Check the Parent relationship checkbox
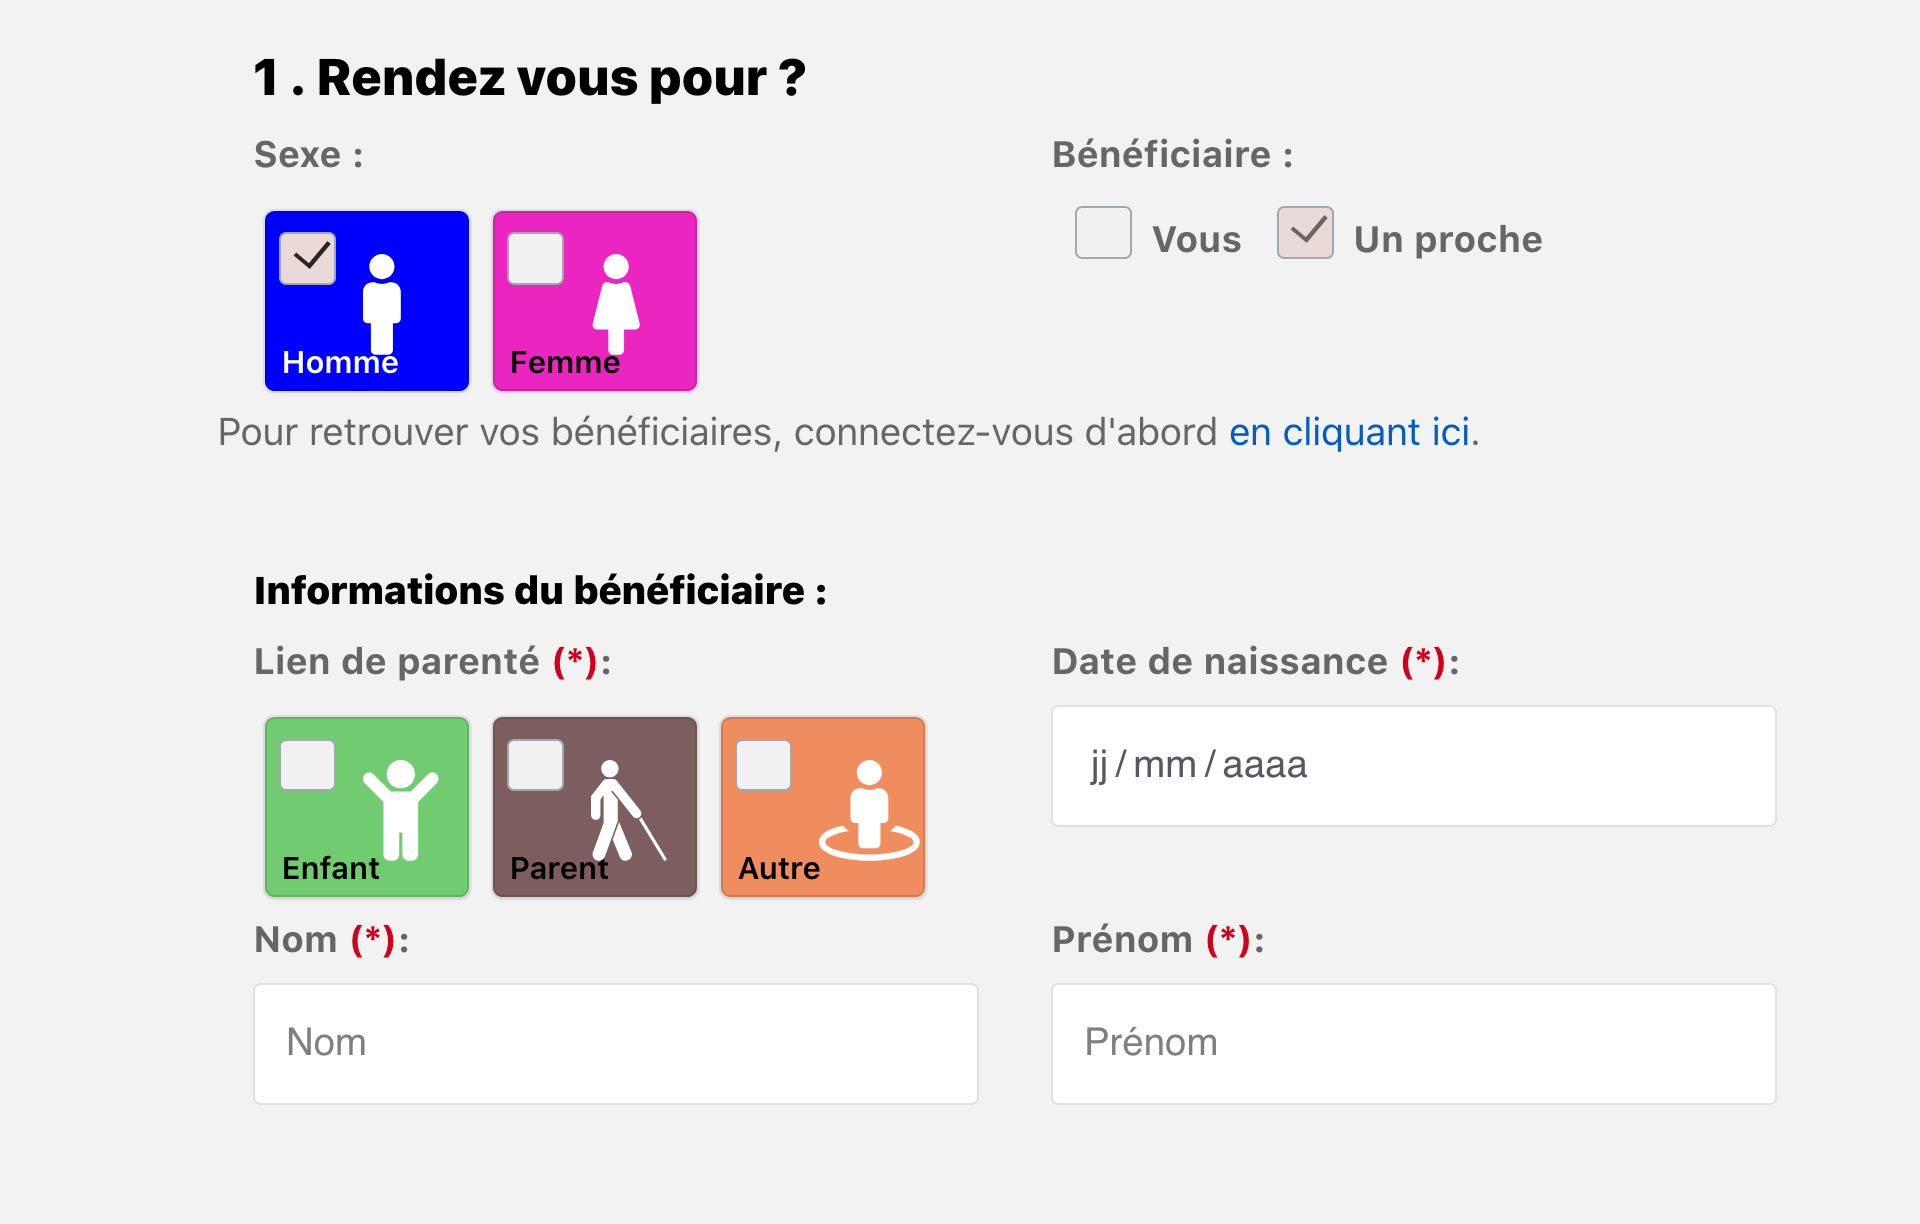This screenshot has width=1920, height=1224. [536, 765]
